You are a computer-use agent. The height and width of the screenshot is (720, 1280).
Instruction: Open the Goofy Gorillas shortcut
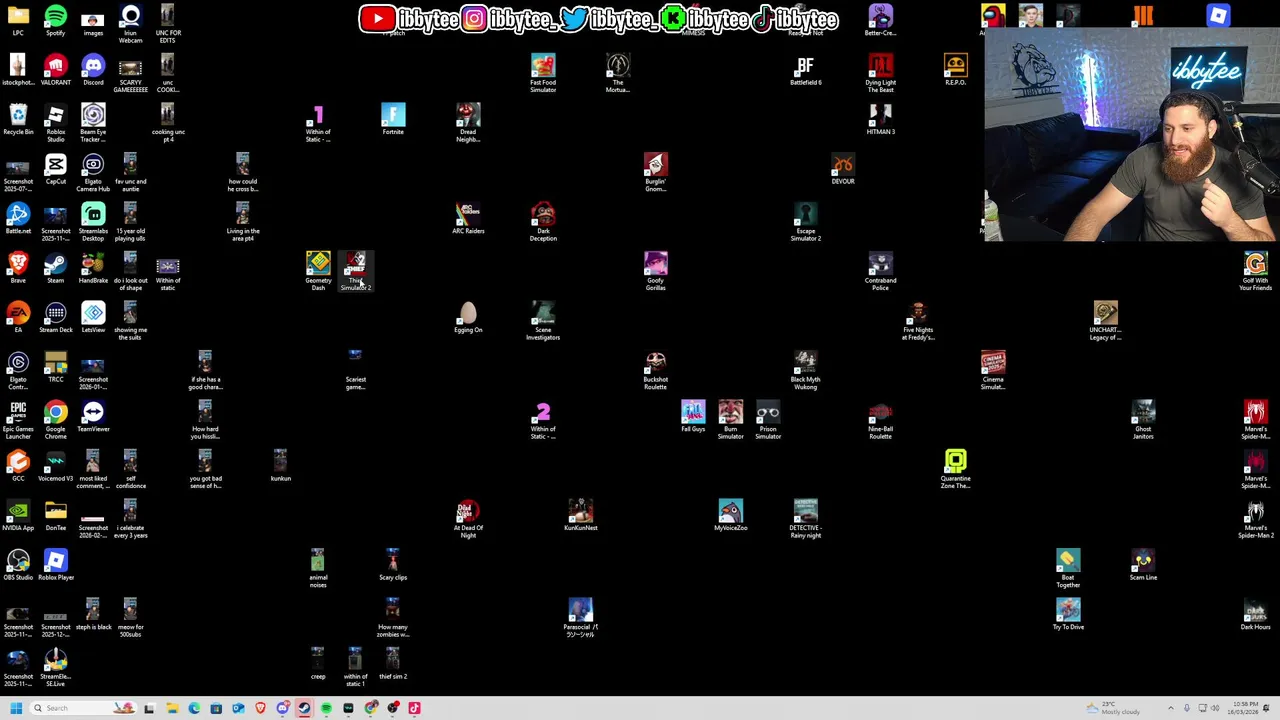coord(655,272)
